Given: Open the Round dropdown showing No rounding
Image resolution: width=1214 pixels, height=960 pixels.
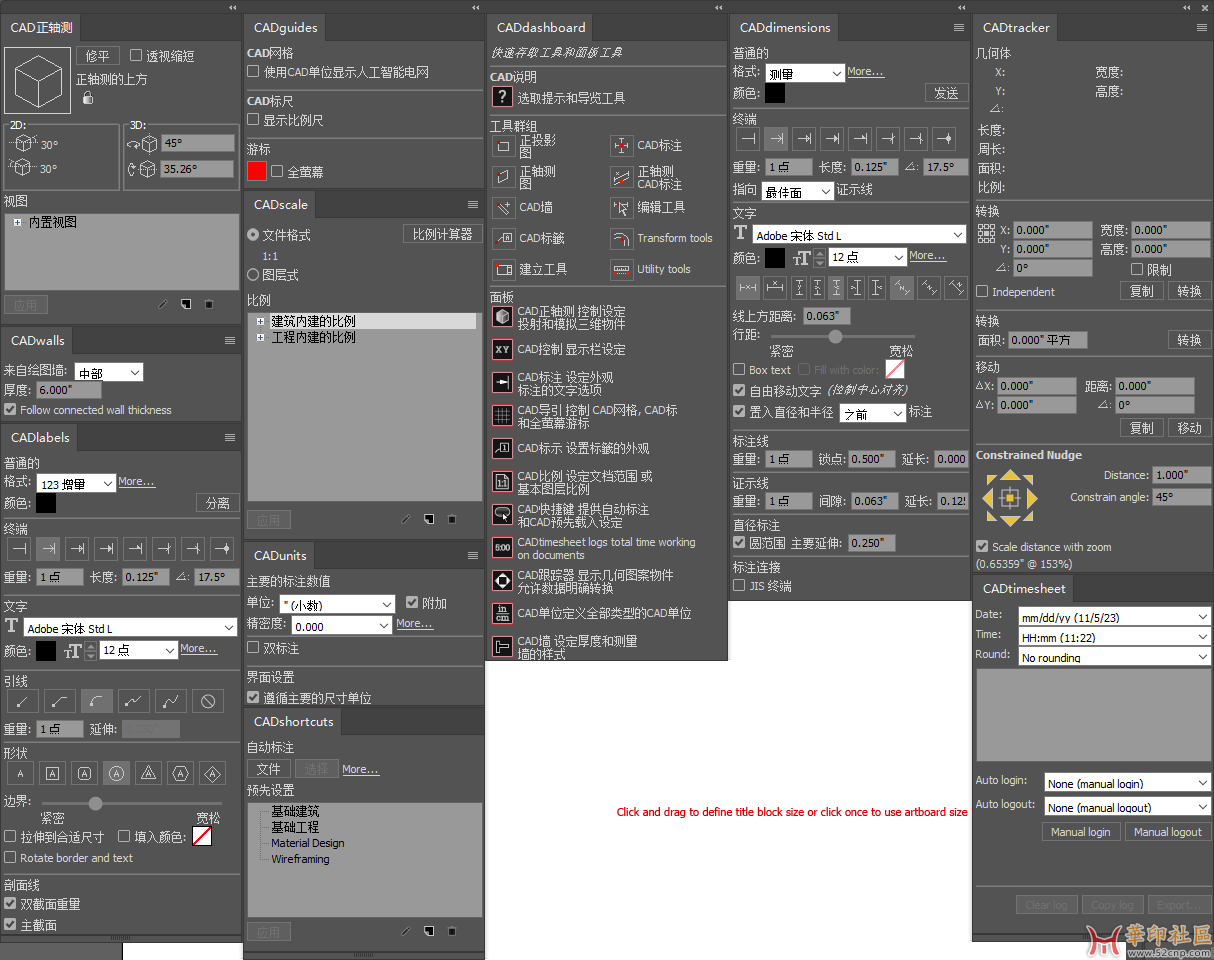Looking at the screenshot, I should [x=1113, y=657].
